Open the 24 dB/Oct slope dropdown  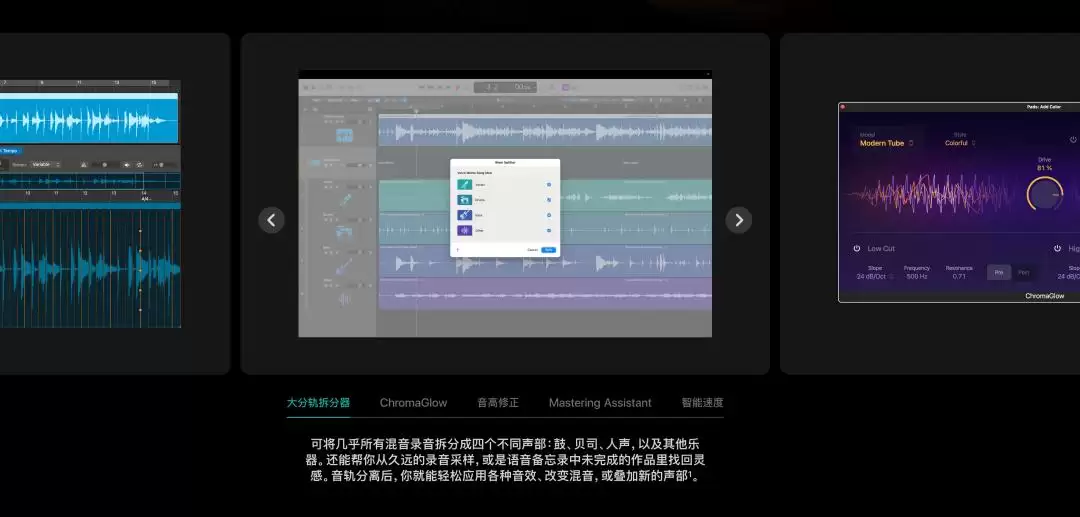pyautogui.click(x=875, y=276)
